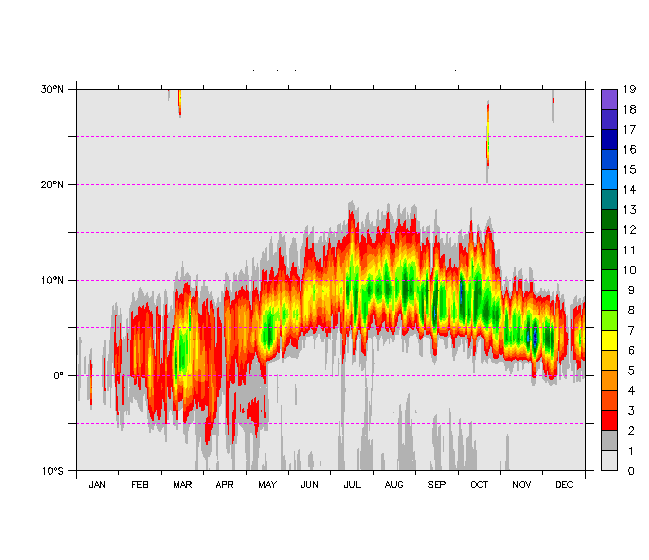
Task: Pick the light blue swatch between 14 and 15
Action: [609, 179]
